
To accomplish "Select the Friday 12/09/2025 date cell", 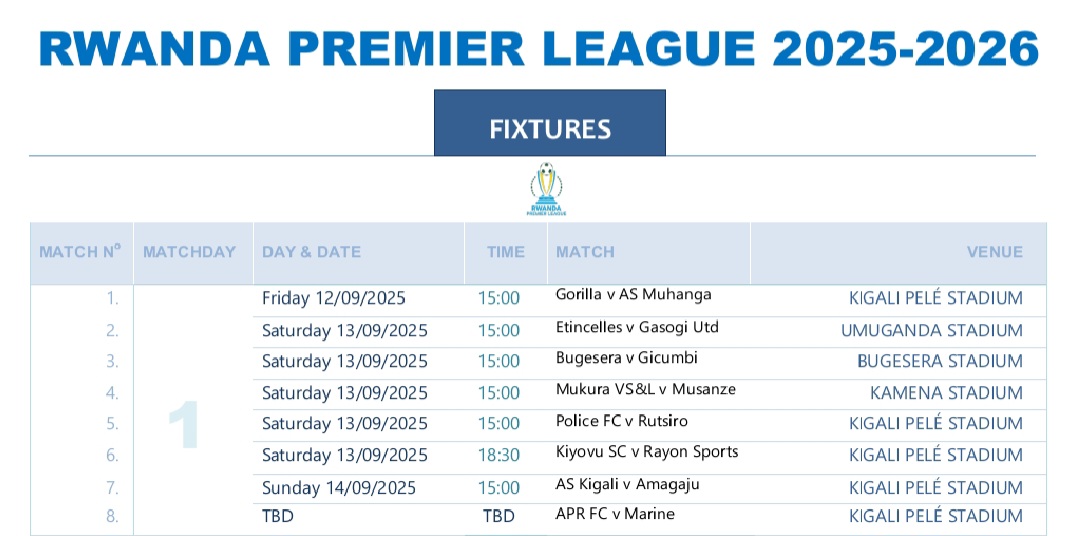I will (334, 299).
